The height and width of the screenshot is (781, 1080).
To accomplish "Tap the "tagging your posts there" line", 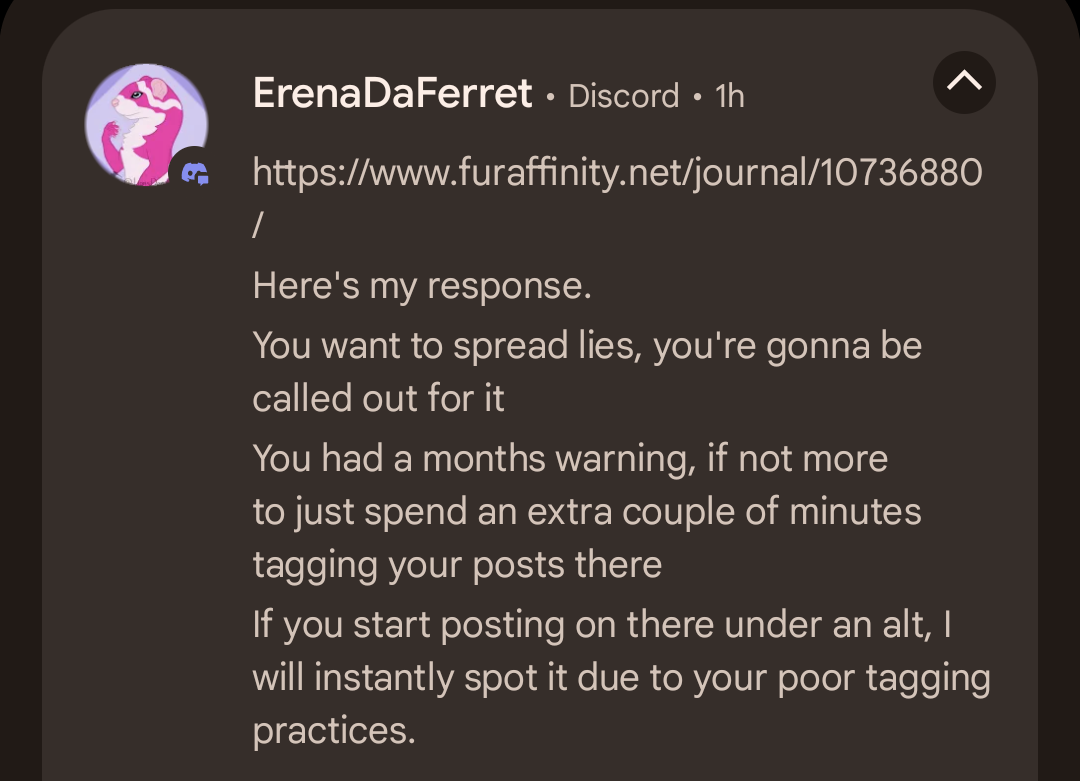I will 457,564.
